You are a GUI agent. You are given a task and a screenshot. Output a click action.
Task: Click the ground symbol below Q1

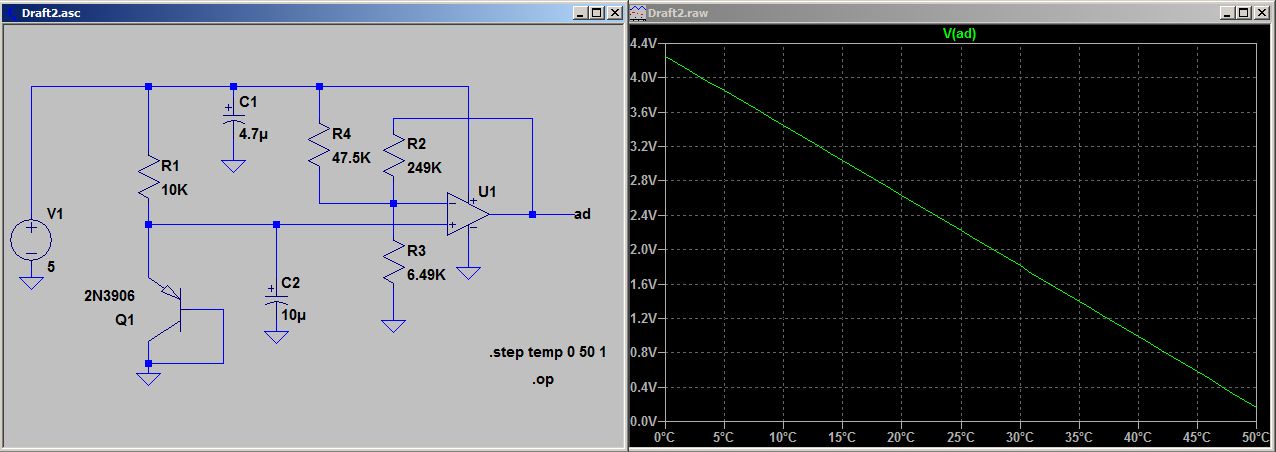[x=148, y=379]
